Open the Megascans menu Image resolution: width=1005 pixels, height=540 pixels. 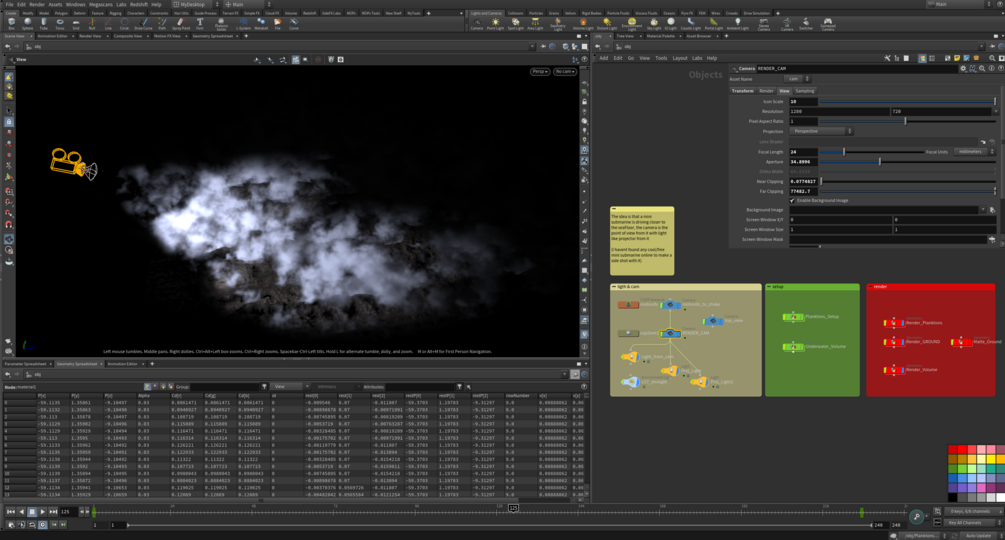click(x=101, y=4)
